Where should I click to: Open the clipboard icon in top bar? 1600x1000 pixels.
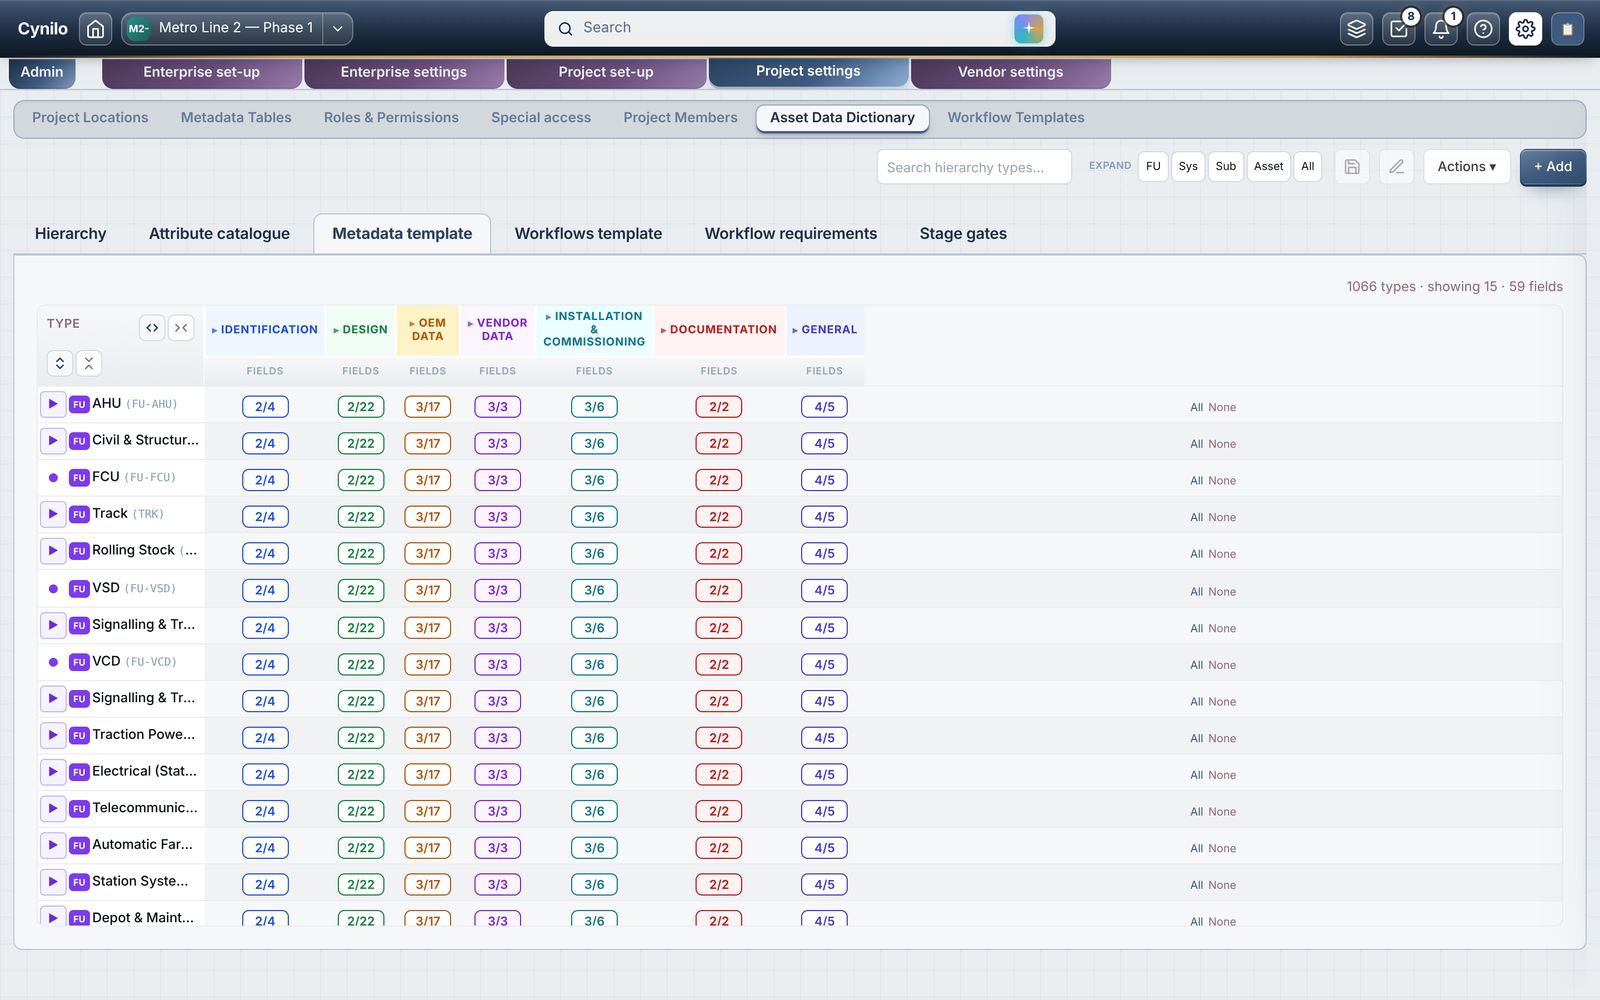1567,29
